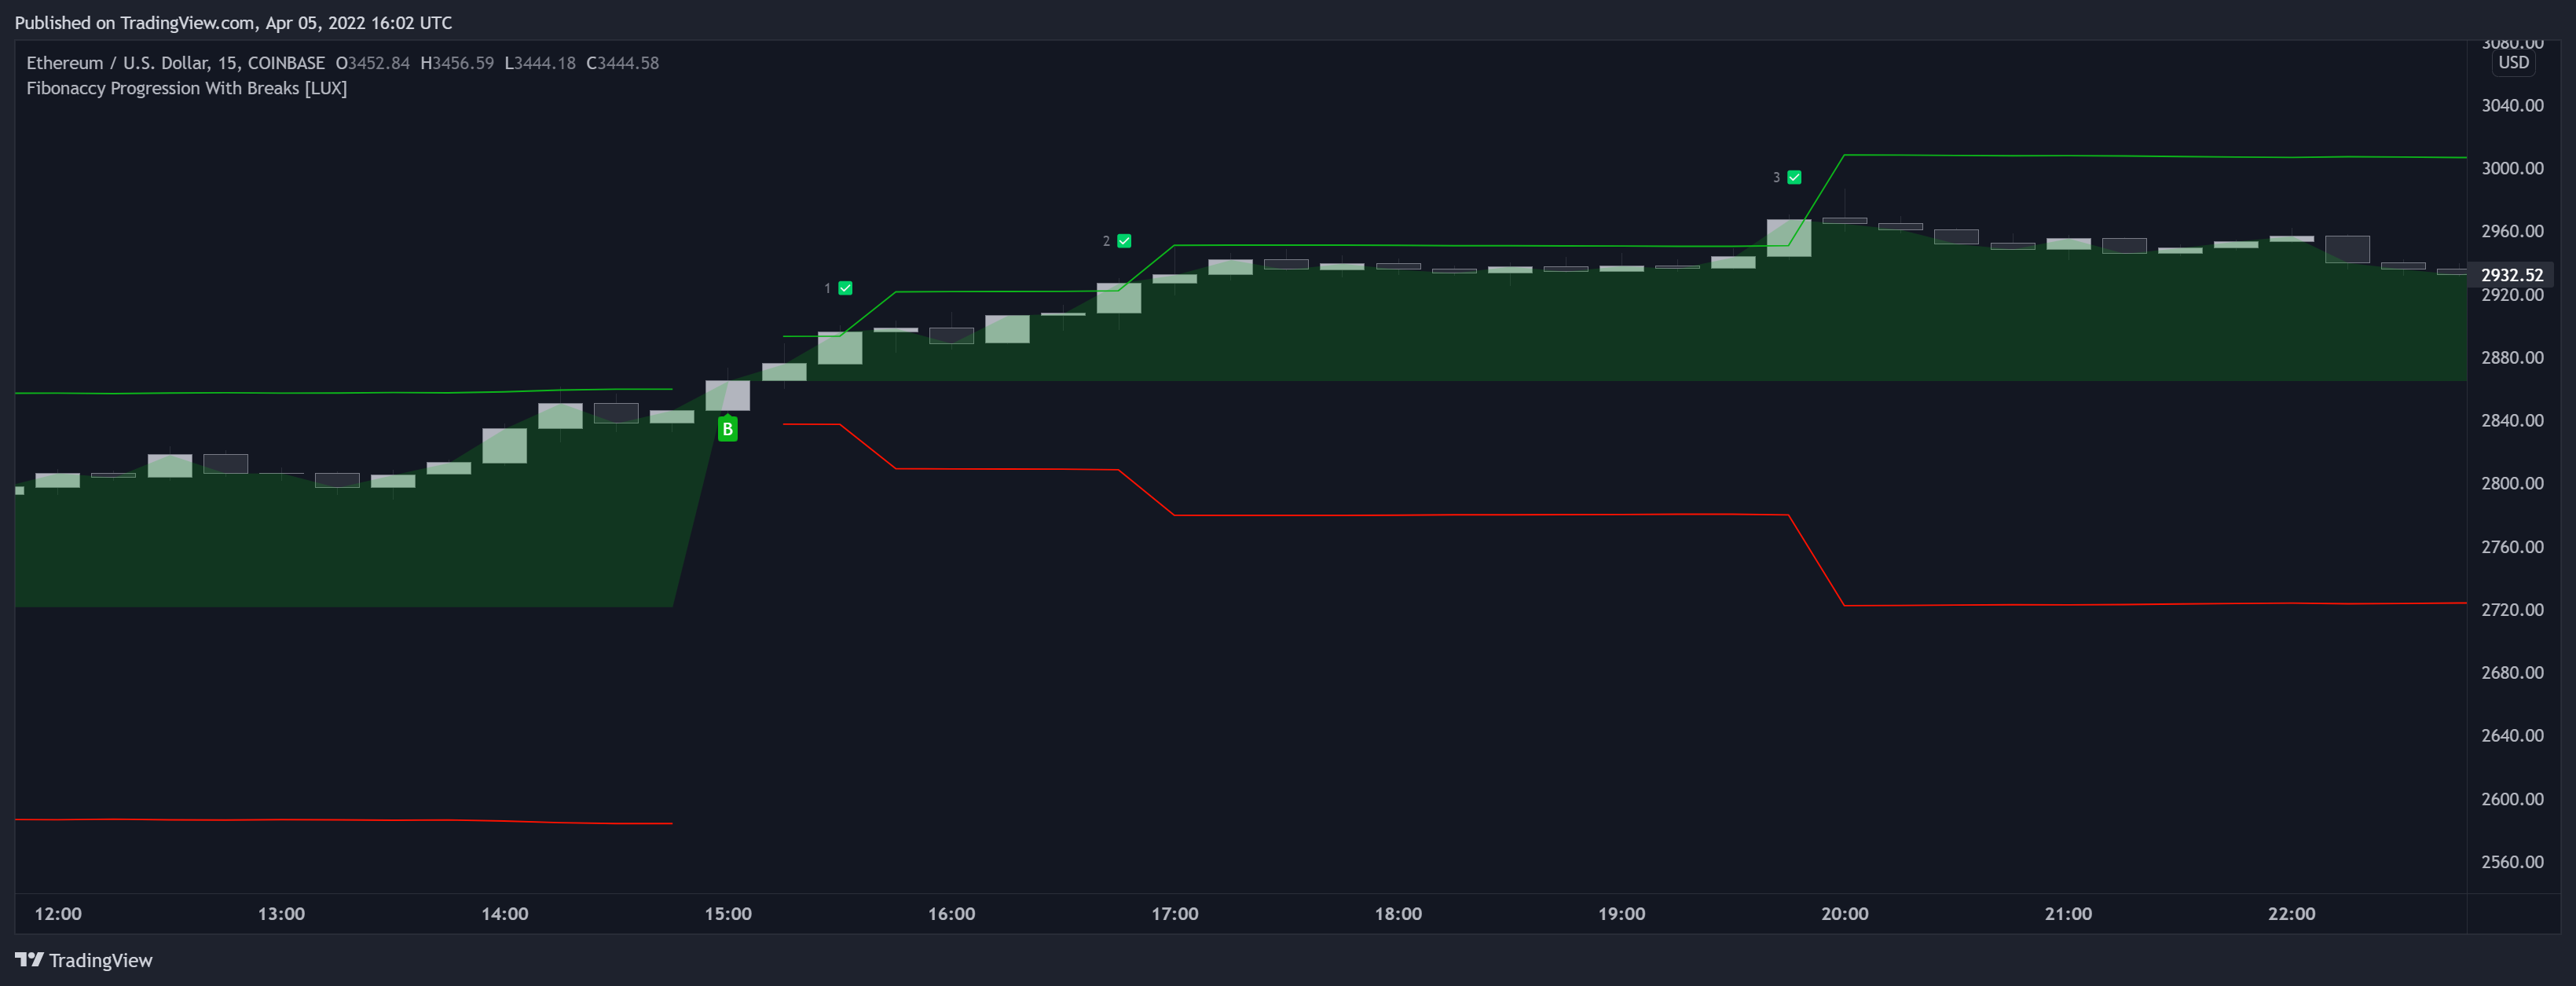Click the Published on TradingView.com caption
This screenshot has width=2576, height=986.
(233, 23)
